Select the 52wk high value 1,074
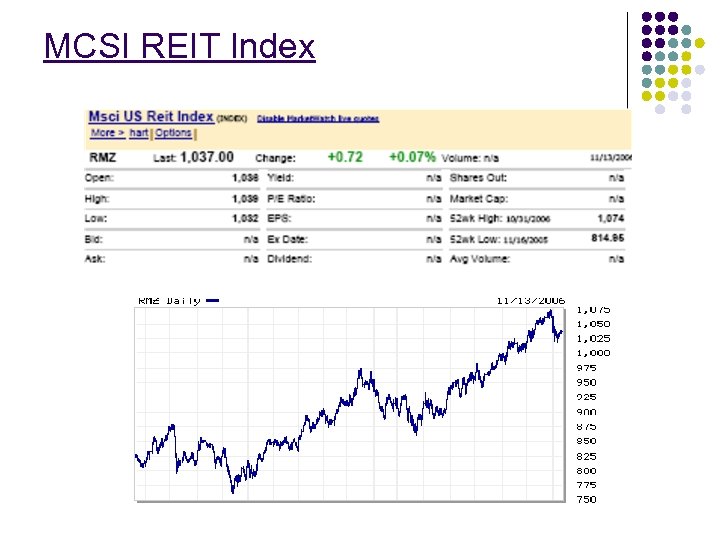 click(610, 219)
